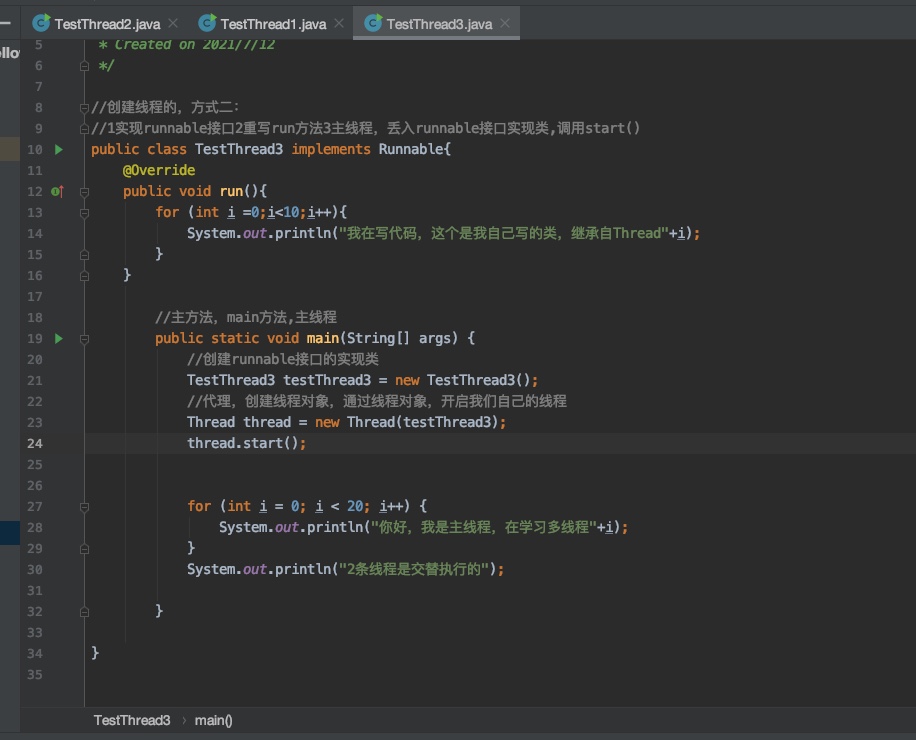Viewport: 916px width, 740px height.
Task: Collapse the for loop on line 27
Action: [x=85, y=507]
